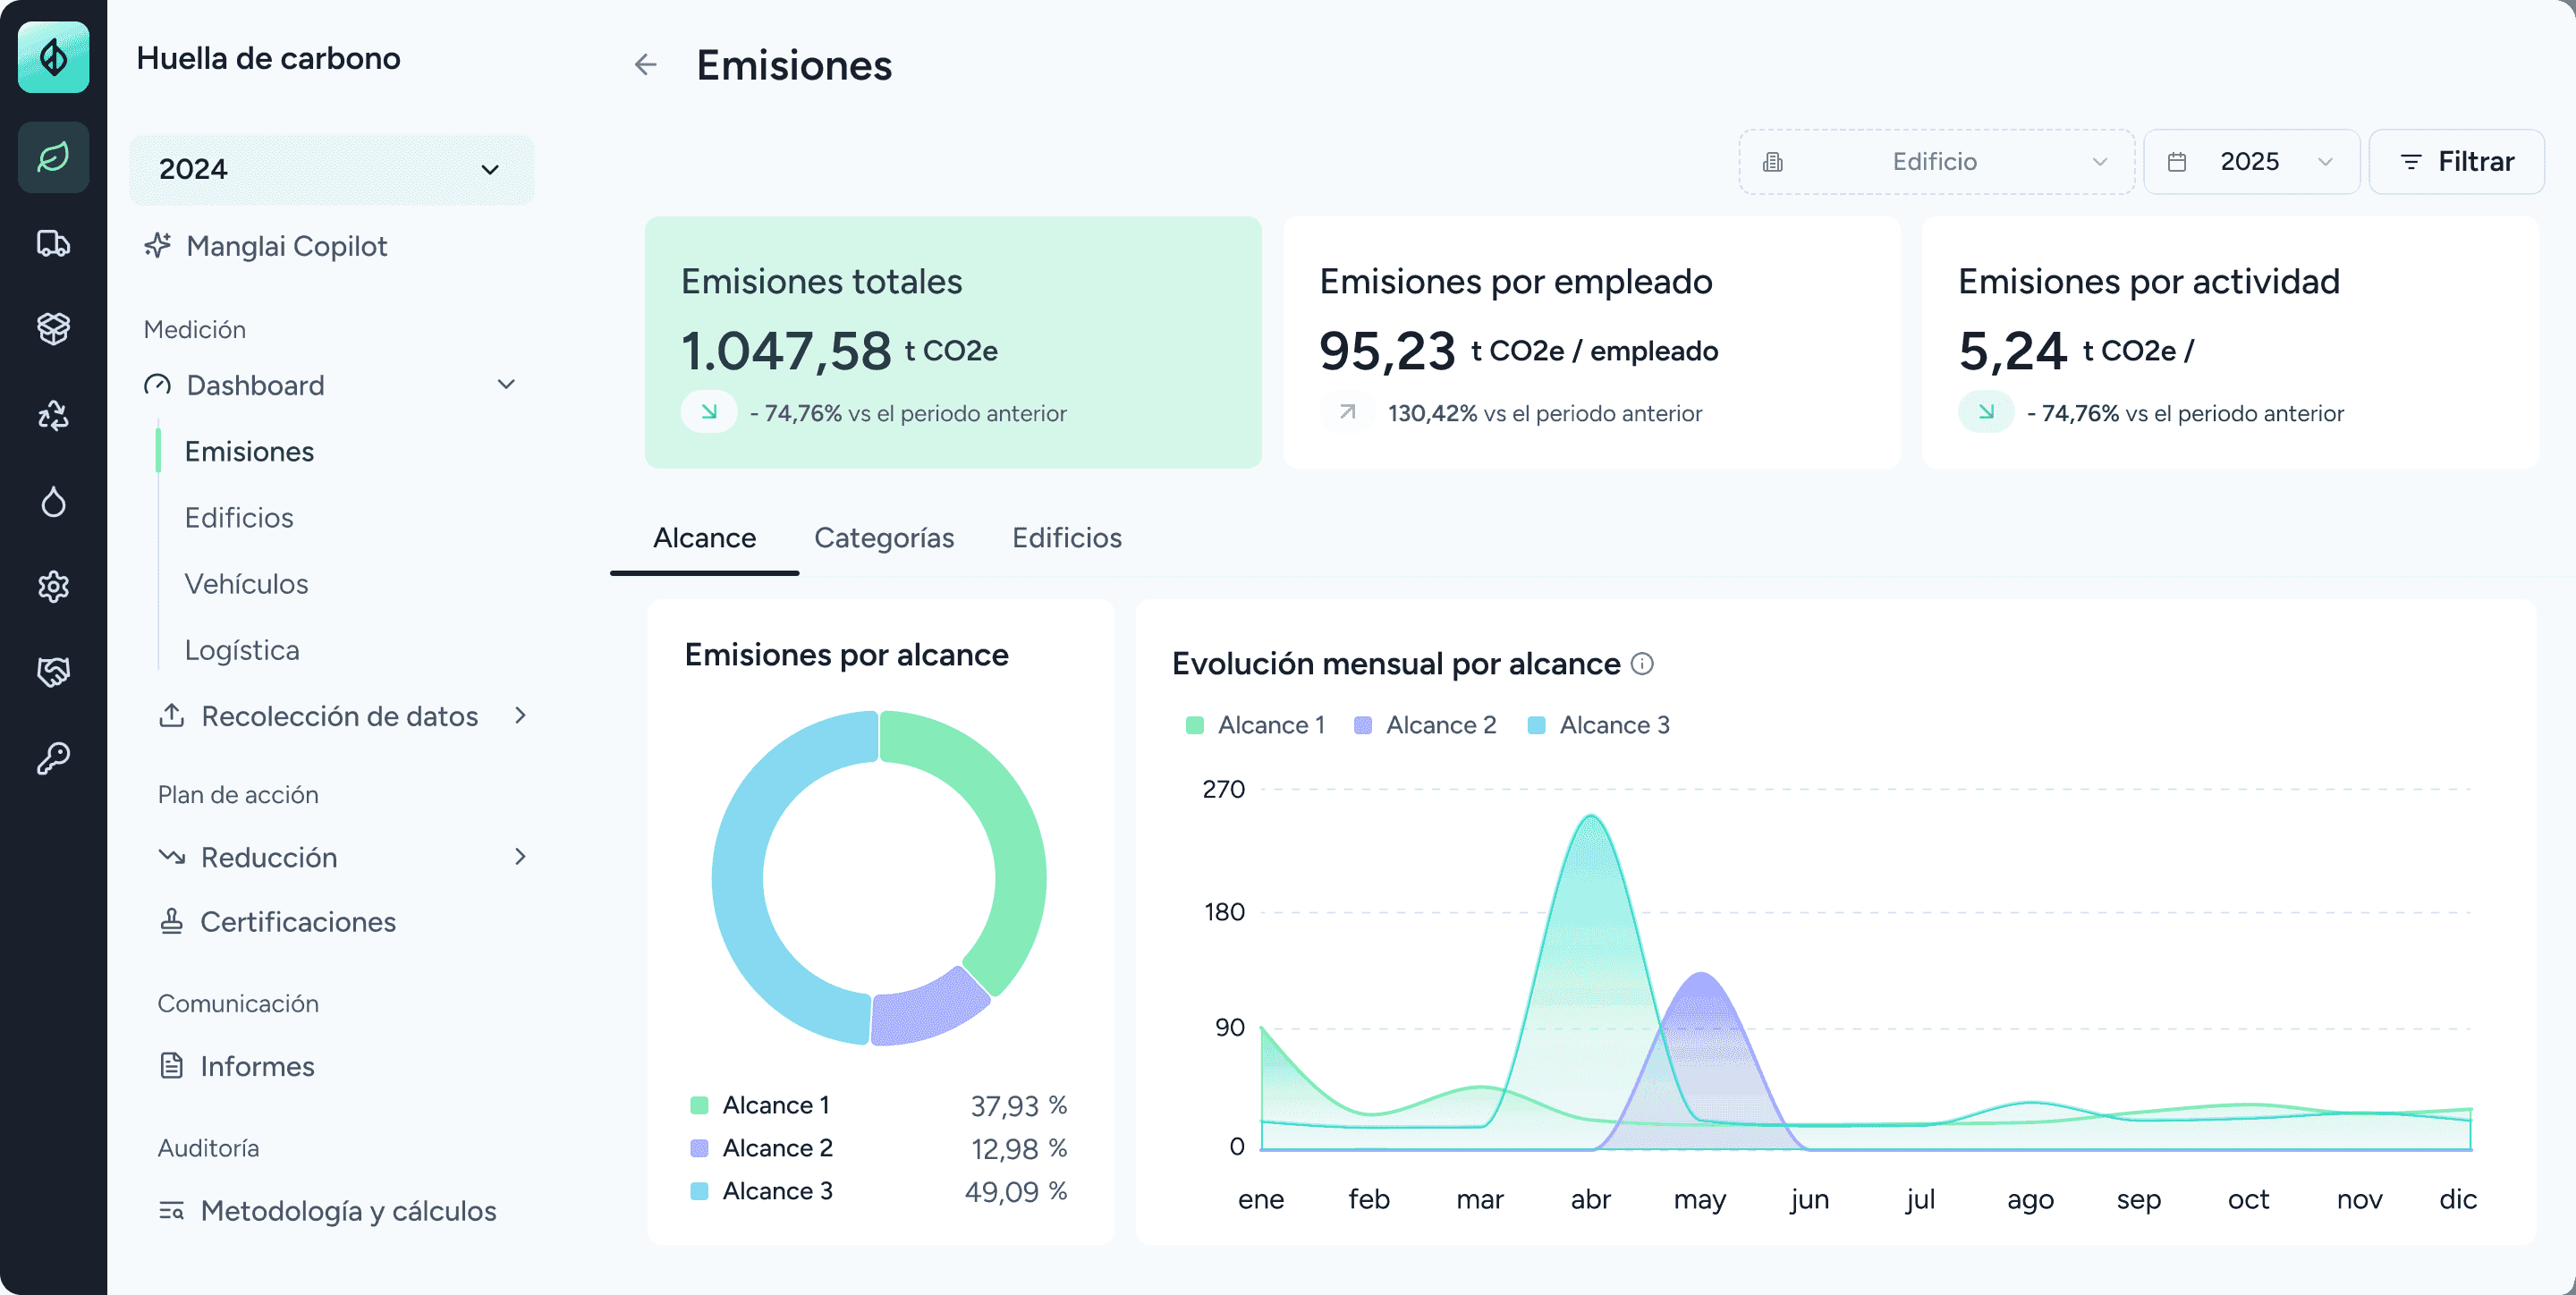Click the handshake sidebar icon
The height and width of the screenshot is (1295, 2576).
(53, 672)
